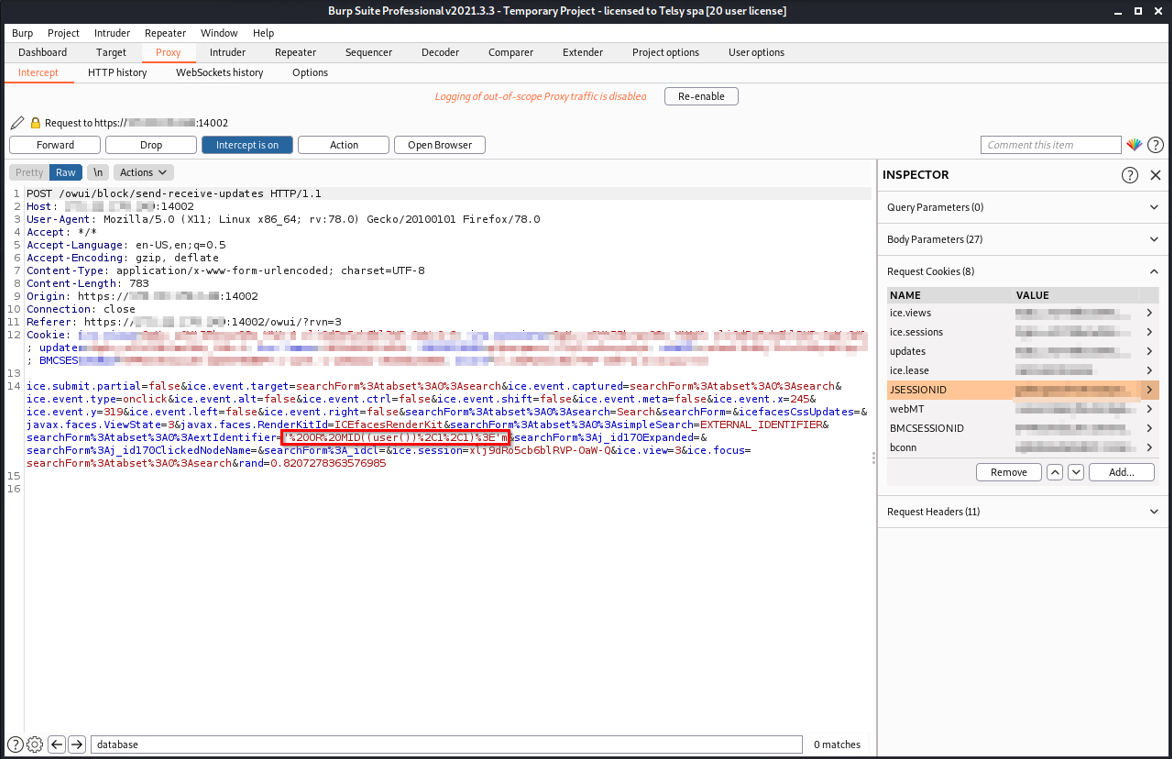Switch to the Sequencer tab
Screen dimensions: 1172x759
pos(368,52)
